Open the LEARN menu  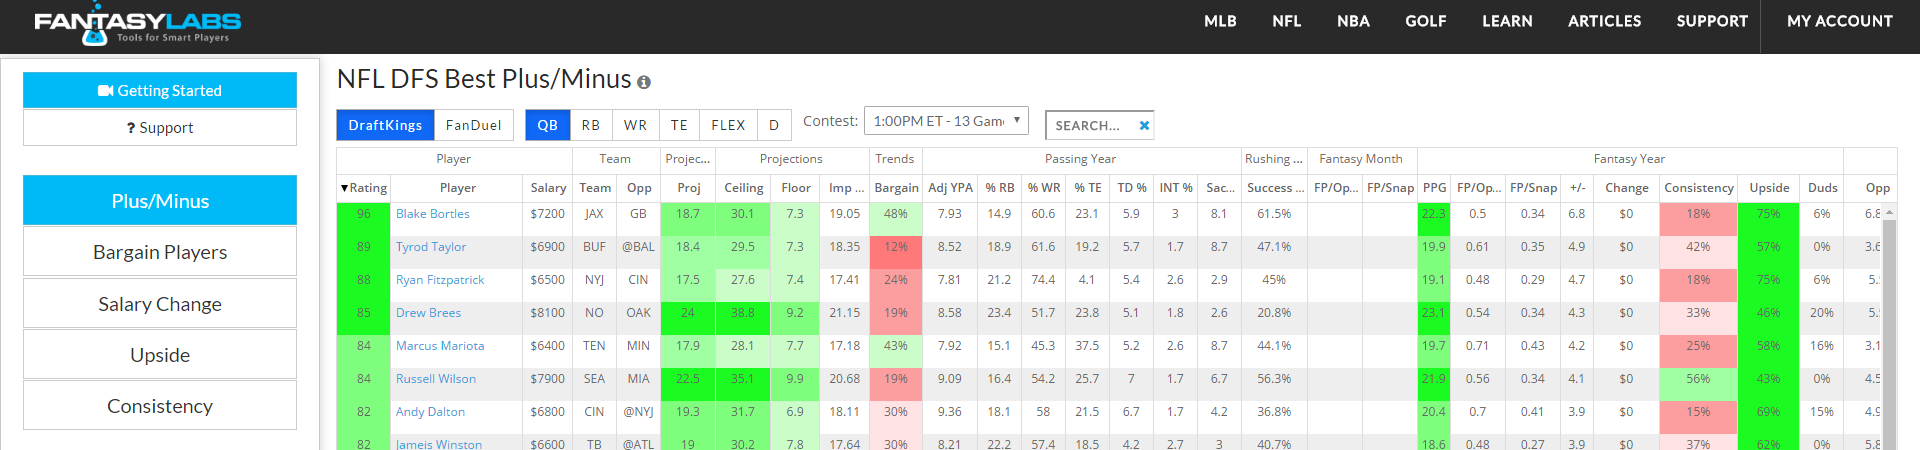coord(1507,21)
